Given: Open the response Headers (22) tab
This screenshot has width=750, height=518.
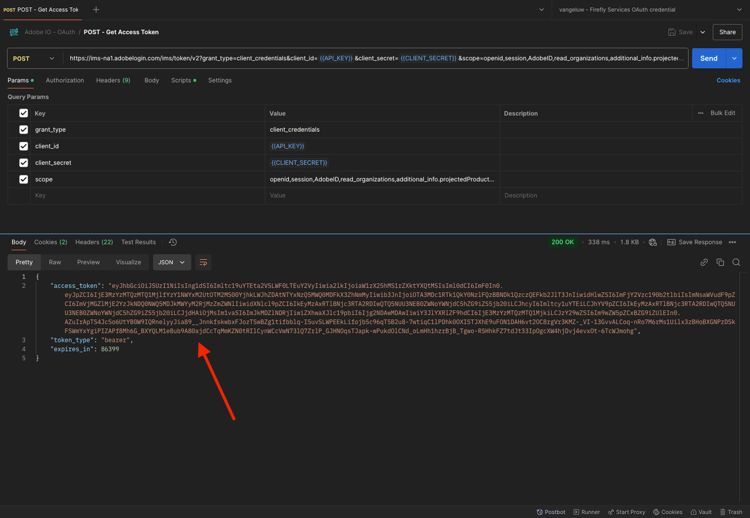Looking at the screenshot, I should 94,242.
